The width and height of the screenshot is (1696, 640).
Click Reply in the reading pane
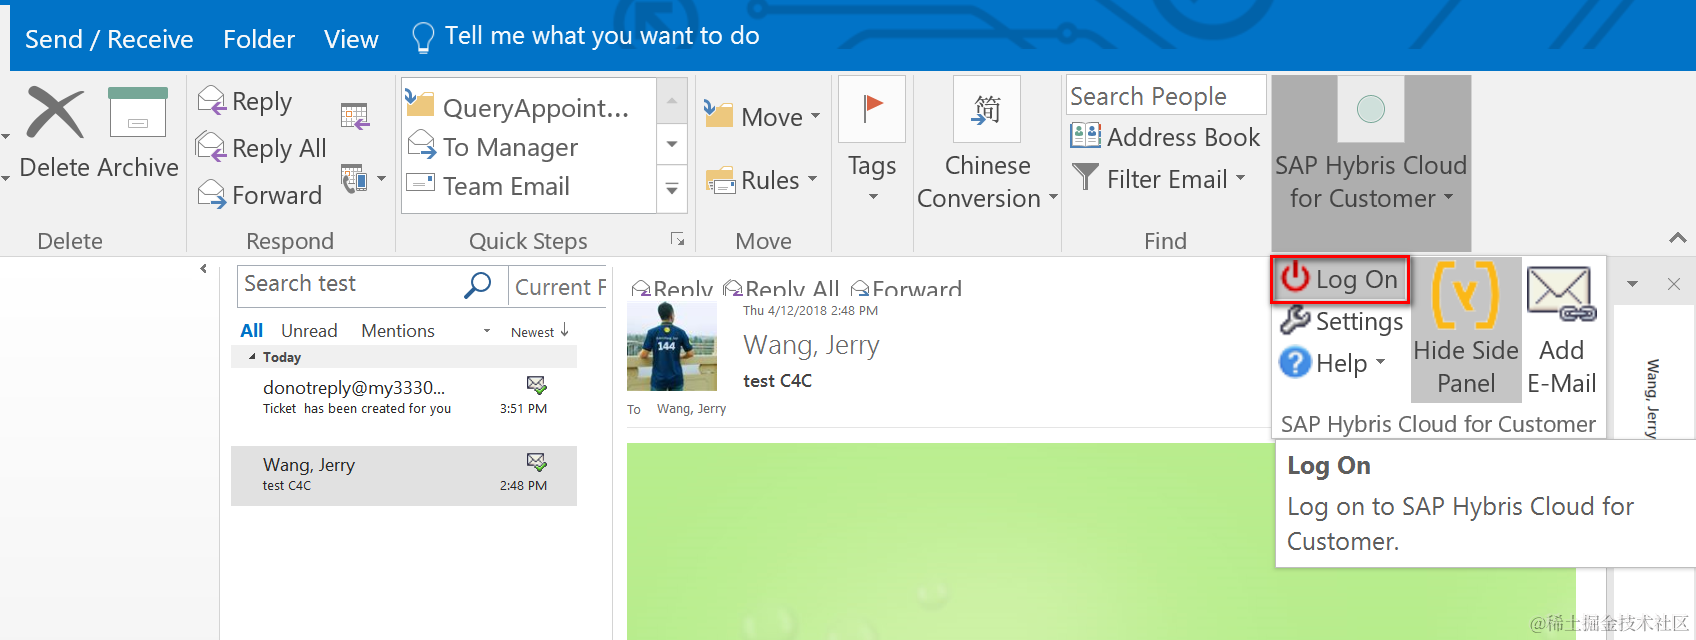(x=672, y=288)
